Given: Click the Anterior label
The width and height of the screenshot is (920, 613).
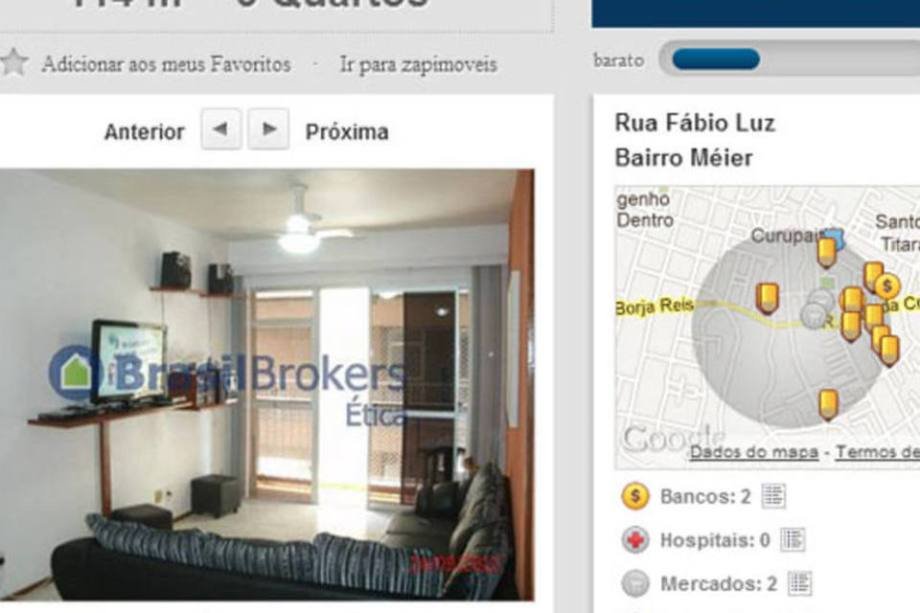Looking at the screenshot, I should [144, 132].
